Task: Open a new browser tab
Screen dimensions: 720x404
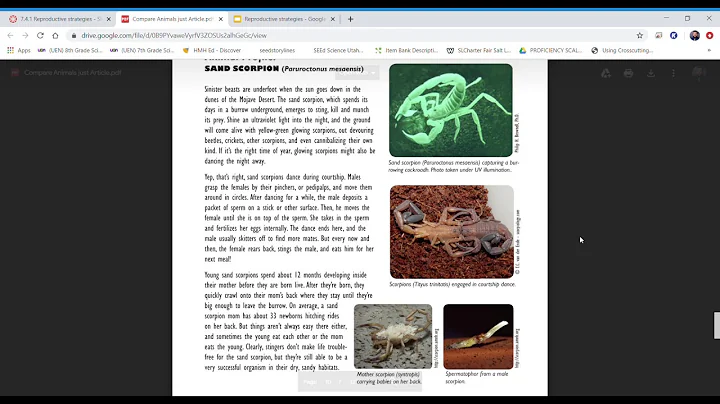Action: pyautogui.click(x=350, y=19)
